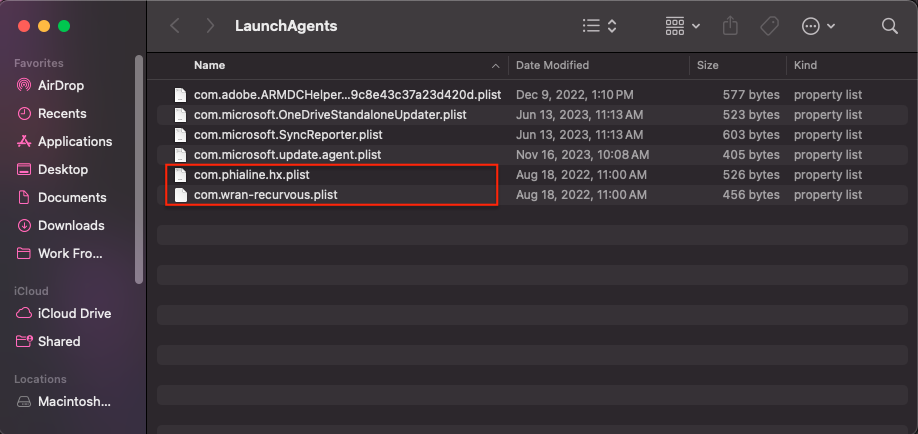Go back with left chevron
Screen dimensions: 918x434
point(175,25)
